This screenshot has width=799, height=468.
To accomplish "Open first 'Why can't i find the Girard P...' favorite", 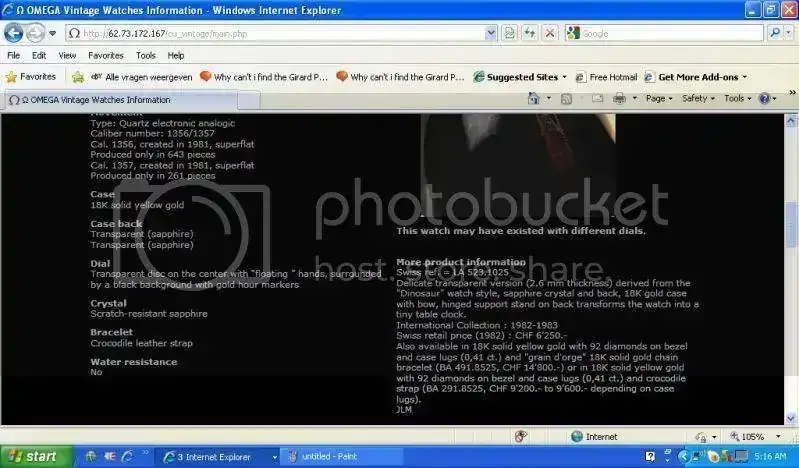I will click(x=264, y=77).
